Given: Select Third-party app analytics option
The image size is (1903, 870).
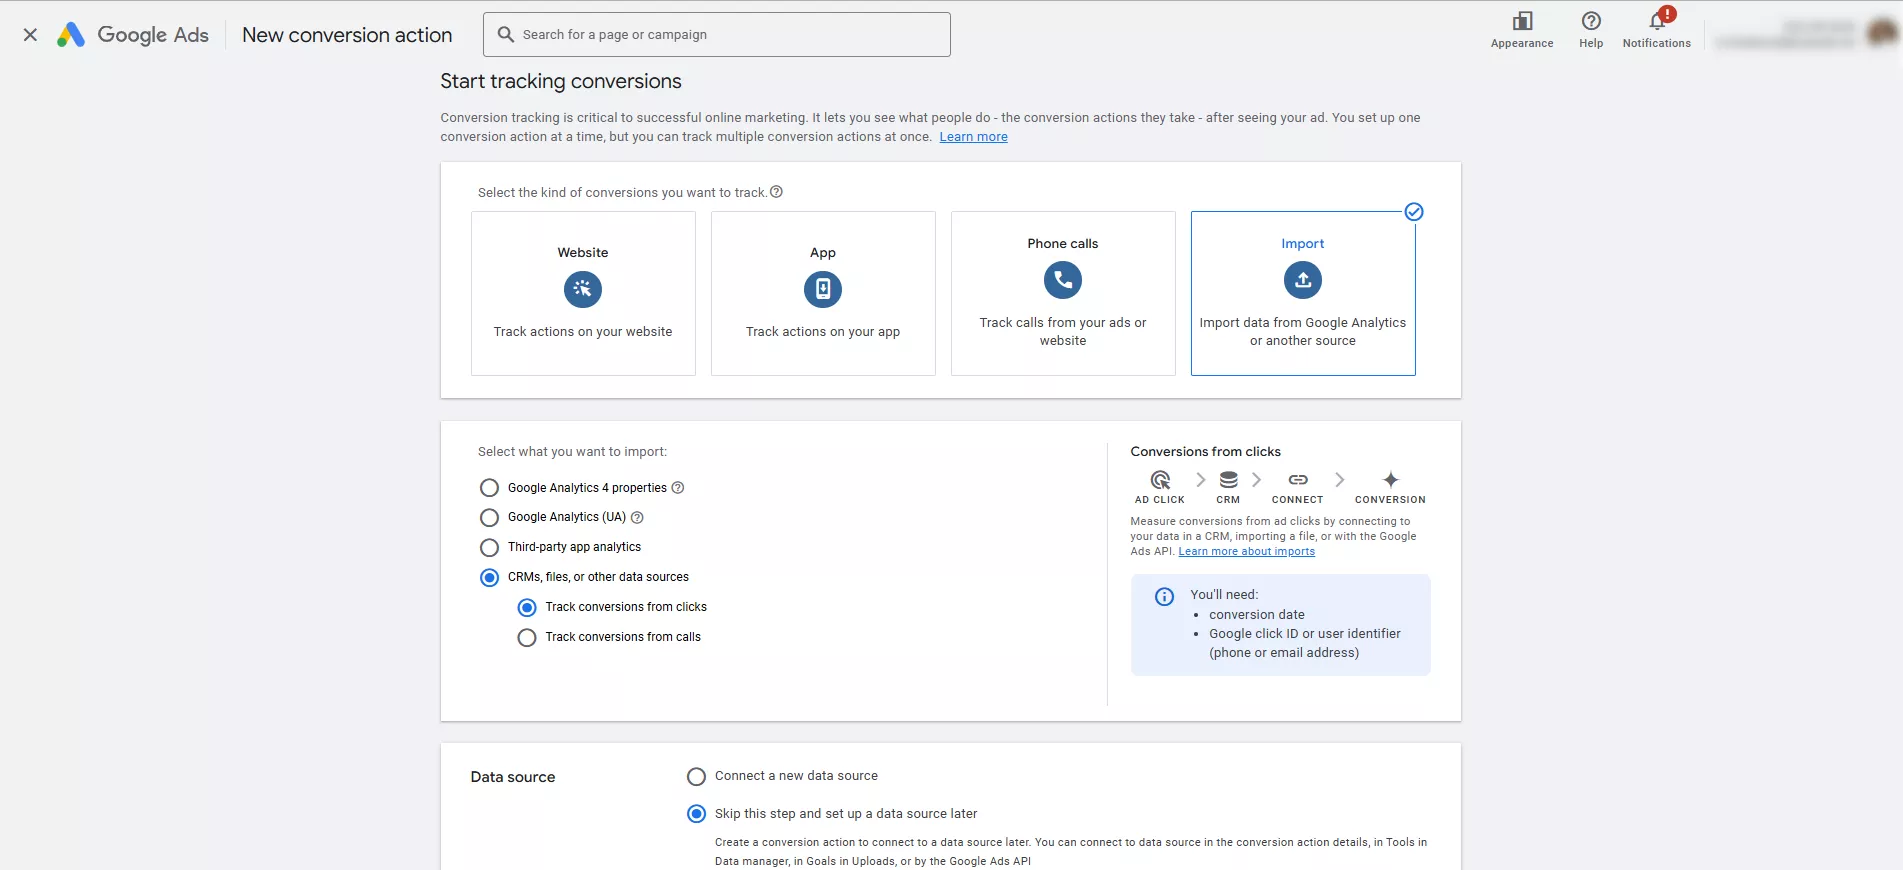Looking at the screenshot, I should coord(489,548).
